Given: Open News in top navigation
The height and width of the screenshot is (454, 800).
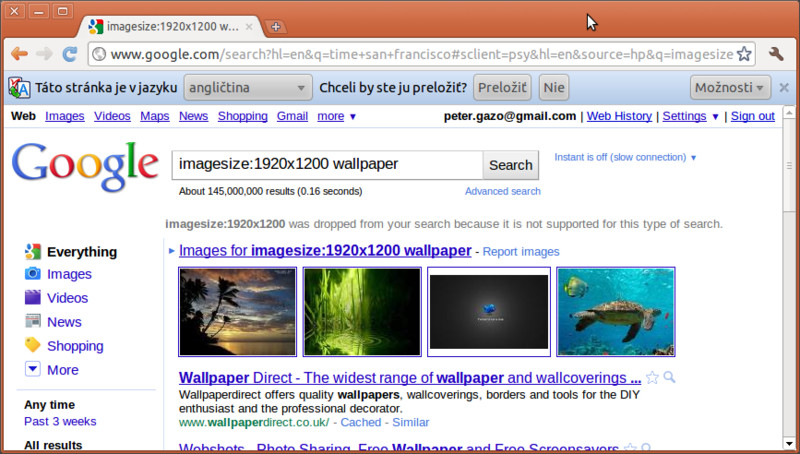Looking at the screenshot, I should click(193, 116).
